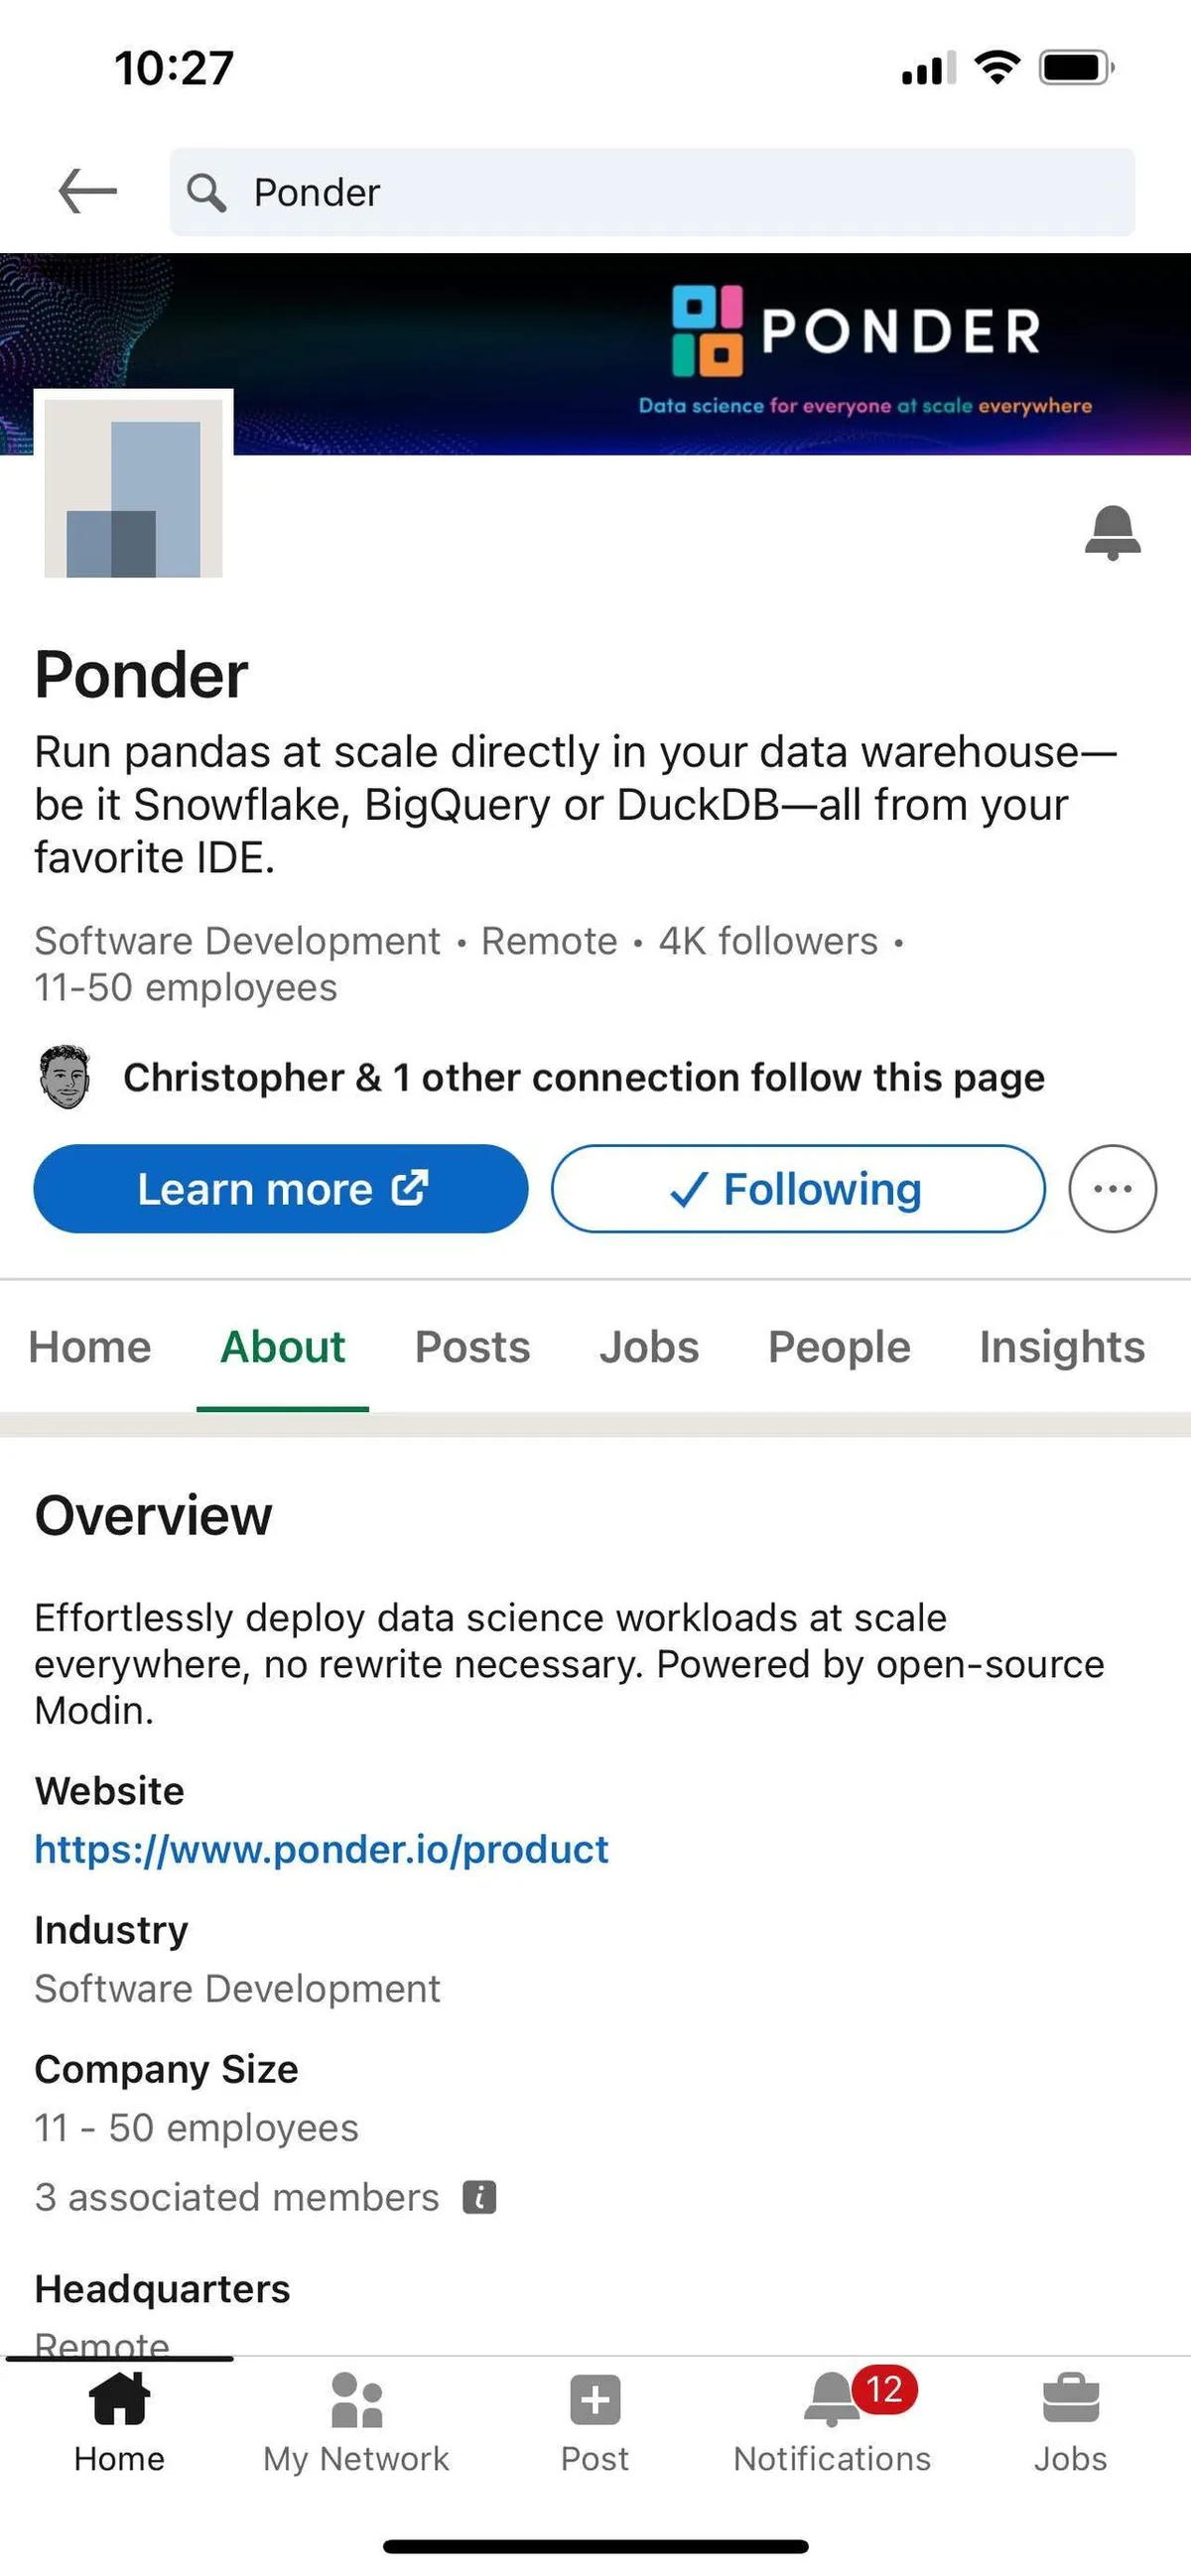
Task: Toggle the Following button to unfollow
Action: click(798, 1188)
